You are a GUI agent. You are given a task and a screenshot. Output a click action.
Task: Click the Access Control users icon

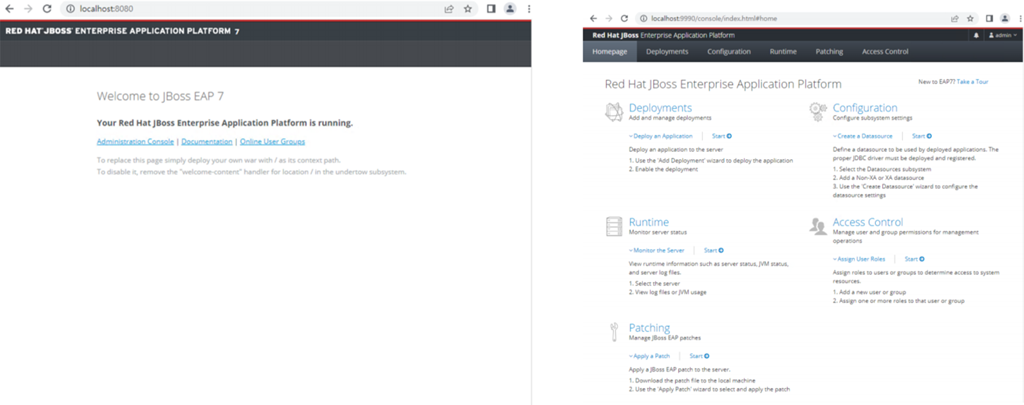[x=818, y=227]
